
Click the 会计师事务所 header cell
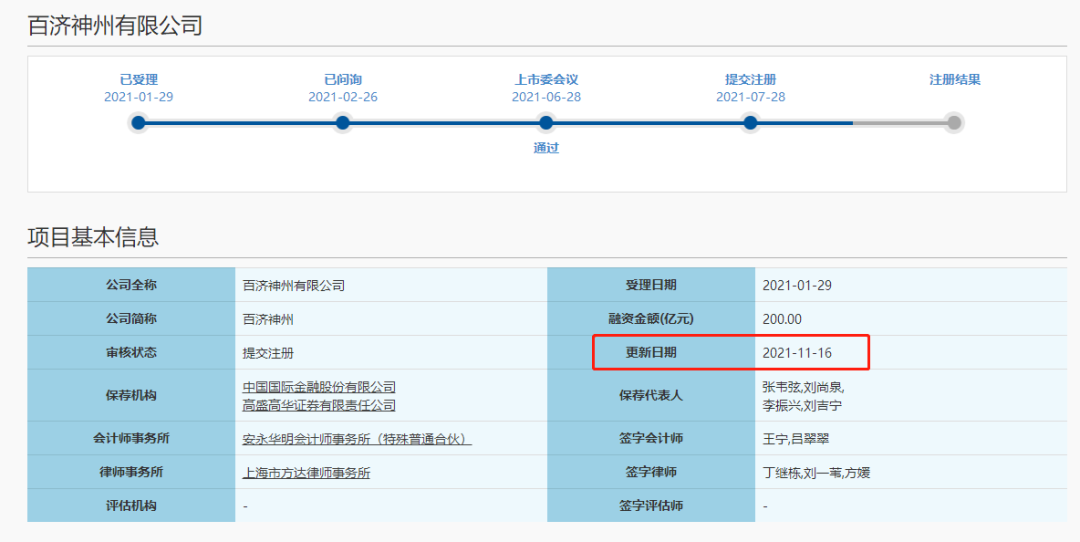(x=131, y=439)
